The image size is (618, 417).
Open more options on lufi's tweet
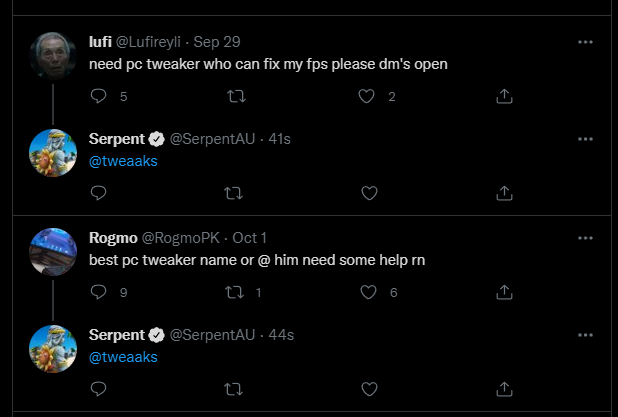tap(585, 42)
